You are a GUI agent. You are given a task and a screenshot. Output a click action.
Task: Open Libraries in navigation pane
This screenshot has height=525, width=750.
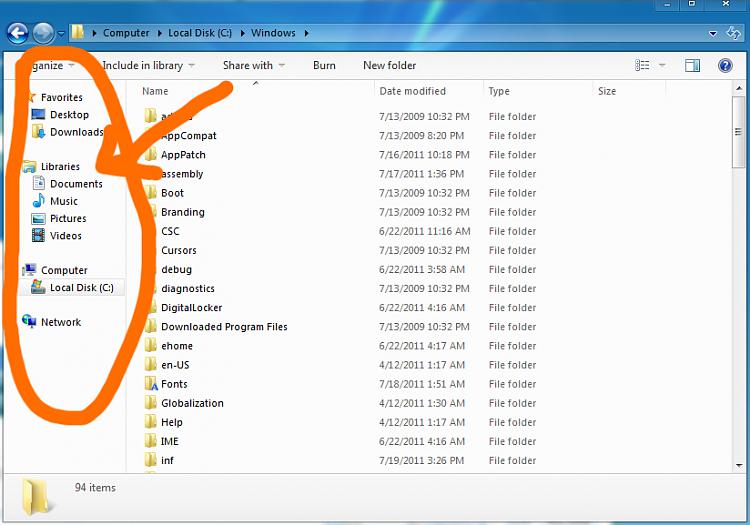coord(60,166)
